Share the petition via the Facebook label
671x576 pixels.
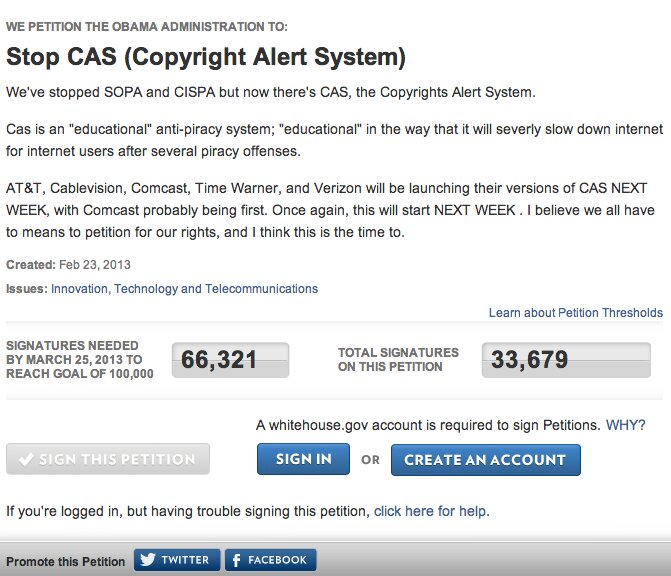pyautogui.click(x=277, y=560)
